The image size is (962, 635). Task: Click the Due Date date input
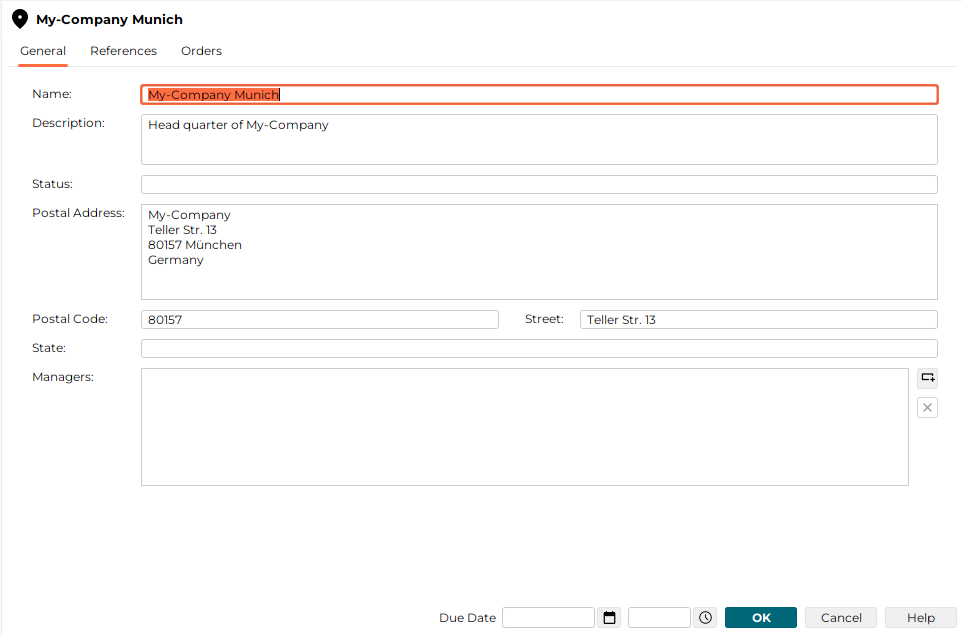tap(548, 617)
